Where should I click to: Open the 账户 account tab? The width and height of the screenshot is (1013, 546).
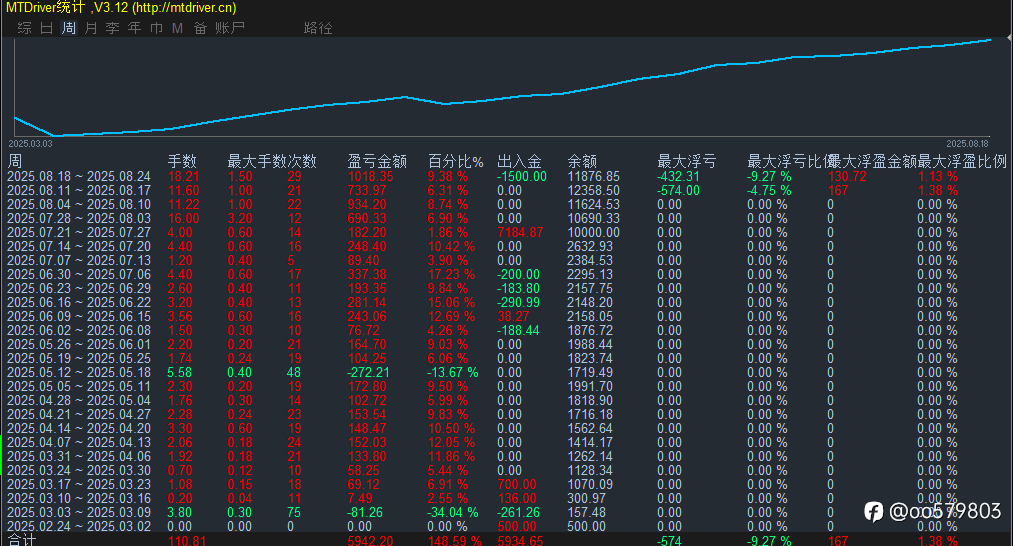coord(229,28)
